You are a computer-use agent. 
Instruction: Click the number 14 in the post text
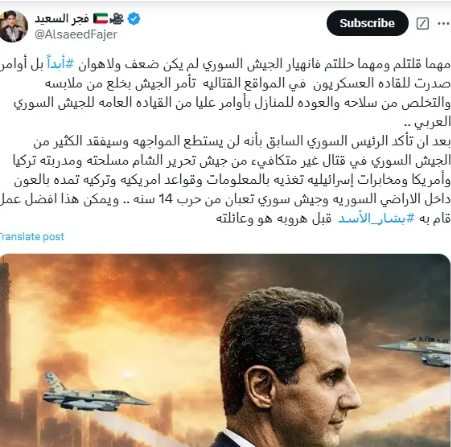(165, 199)
